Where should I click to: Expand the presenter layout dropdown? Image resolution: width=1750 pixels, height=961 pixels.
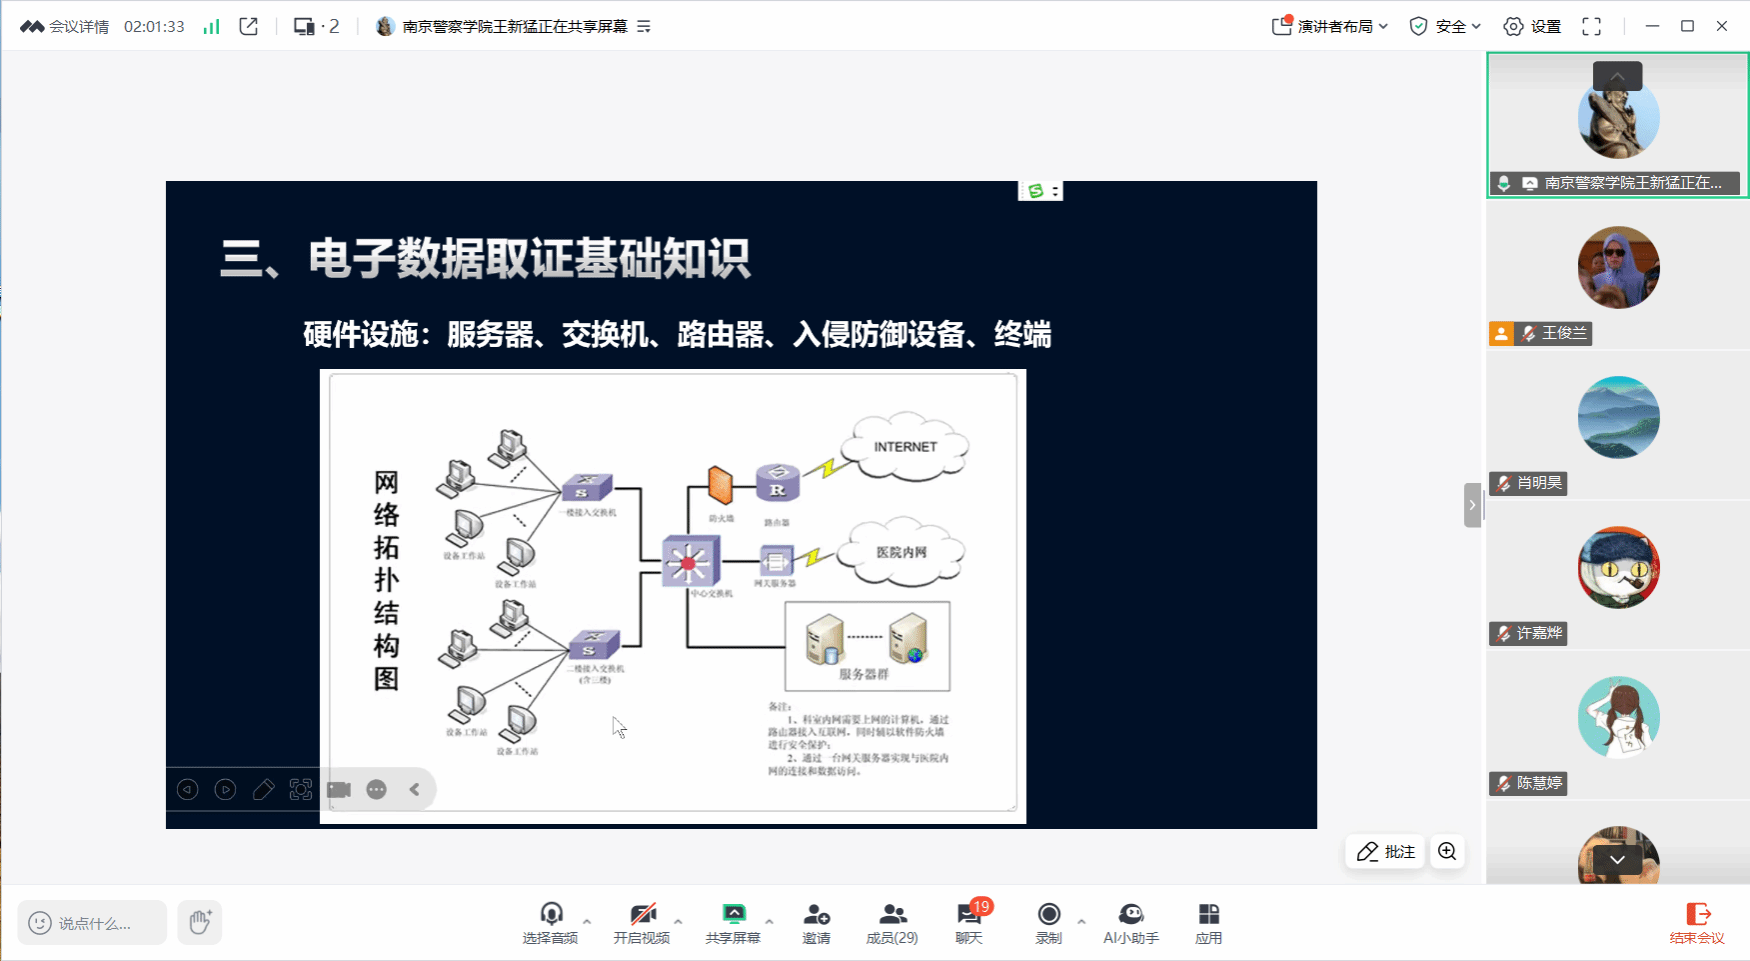click(x=1330, y=27)
